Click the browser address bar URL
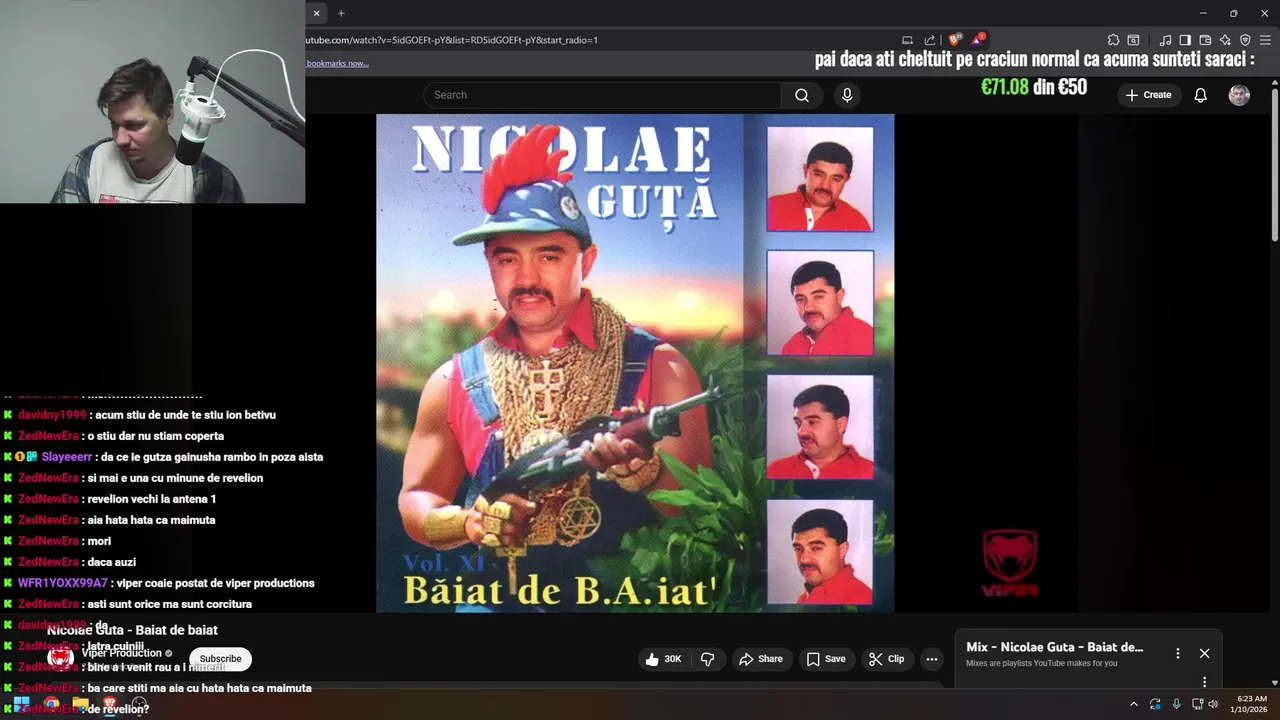Image resolution: width=1280 pixels, height=720 pixels. pyautogui.click(x=451, y=40)
